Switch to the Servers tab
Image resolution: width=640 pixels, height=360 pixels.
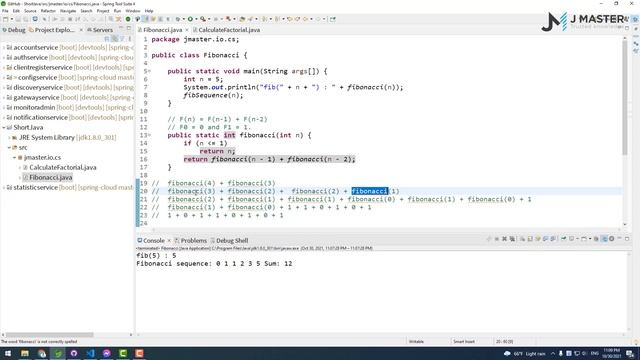(100, 30)
